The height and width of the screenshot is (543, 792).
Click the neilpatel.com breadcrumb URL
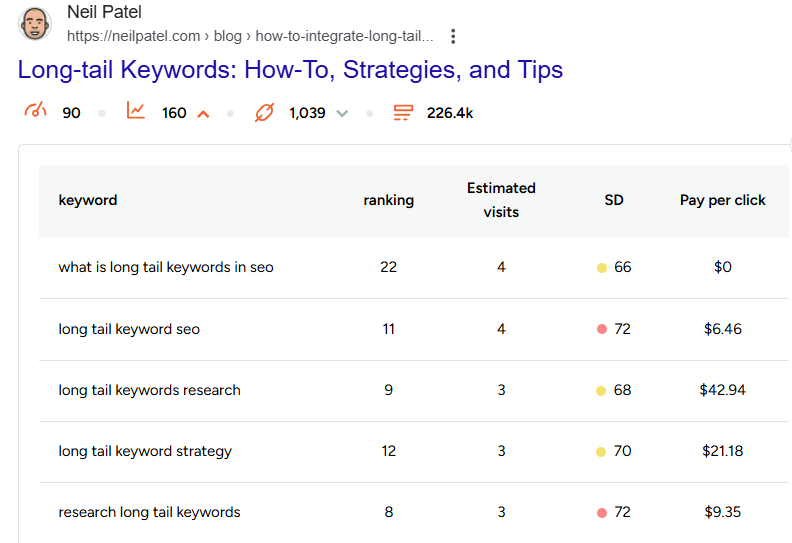(250, 37)
